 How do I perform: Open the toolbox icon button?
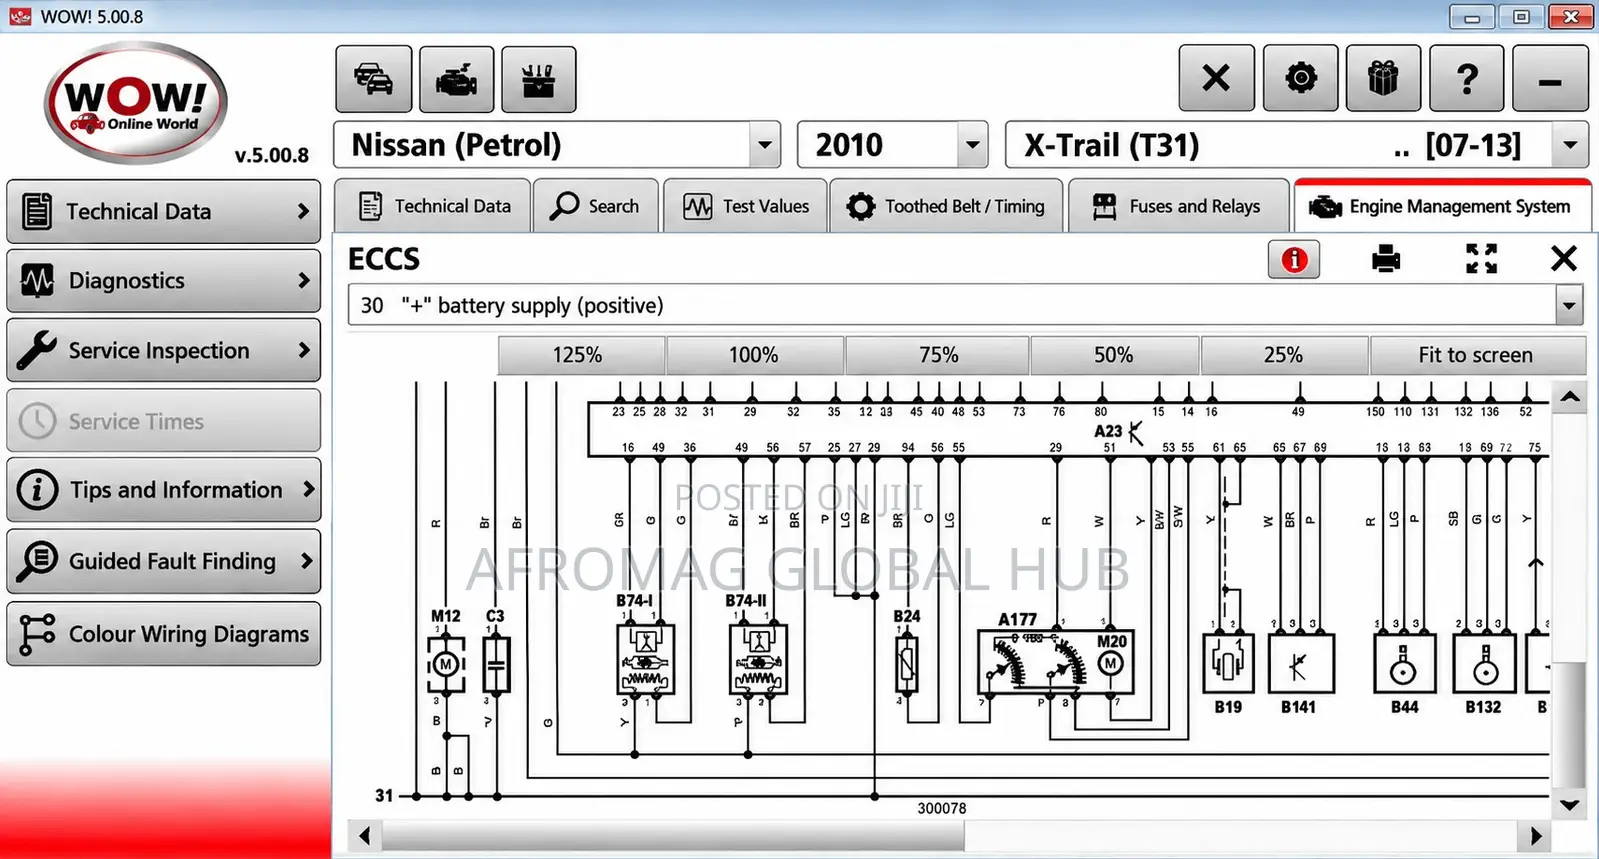click(538, 79)
